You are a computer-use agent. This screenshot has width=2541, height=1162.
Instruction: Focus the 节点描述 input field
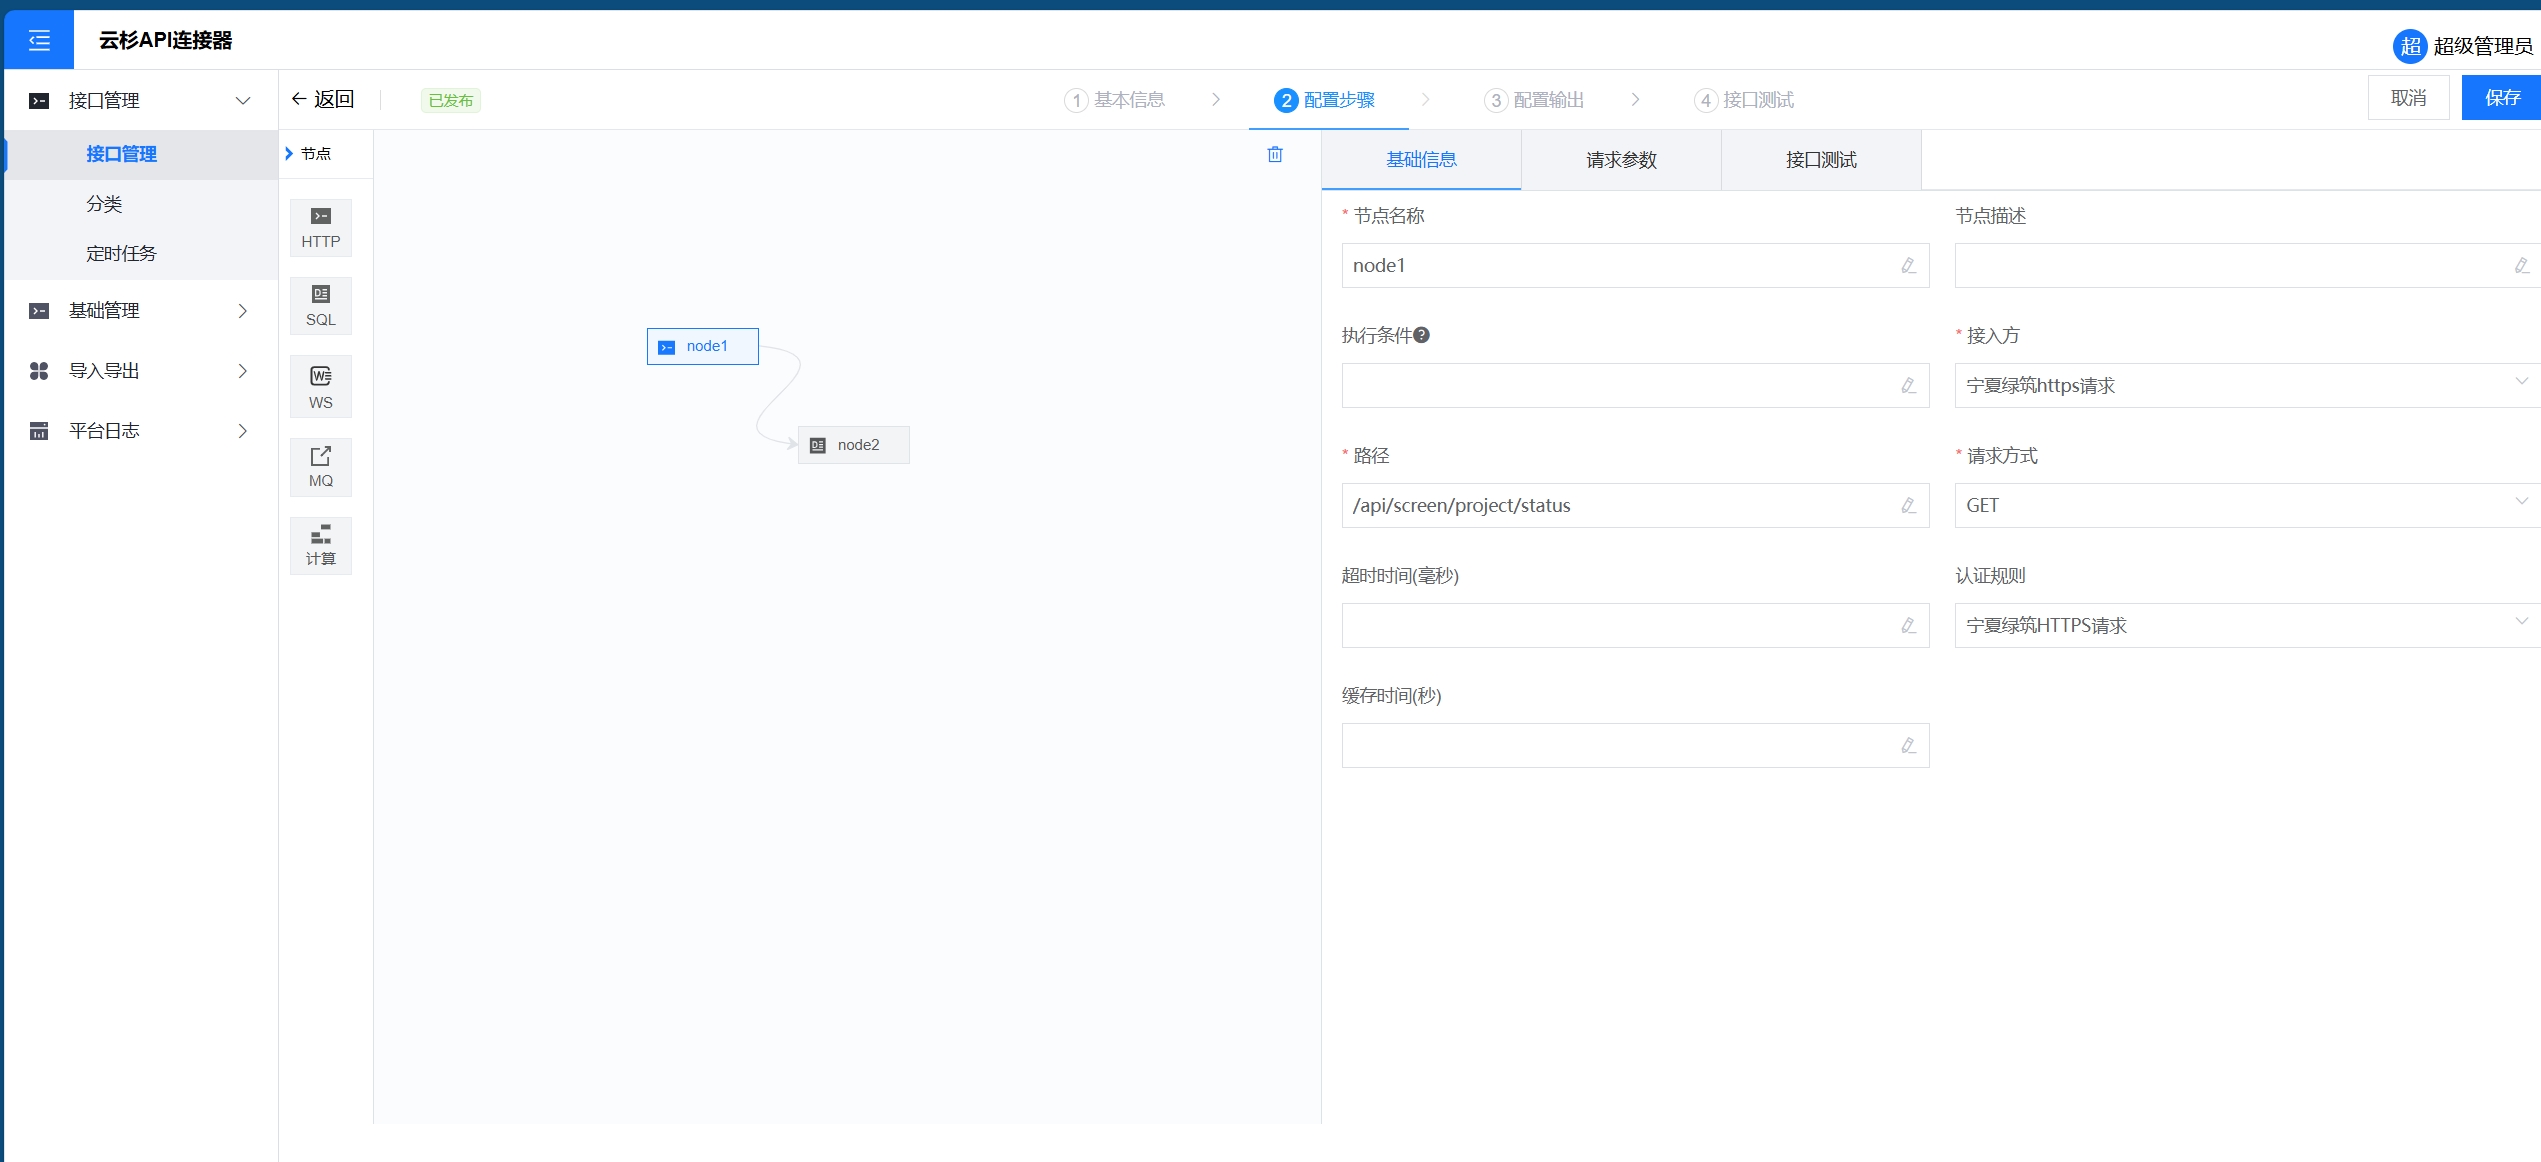(x=2247, y=266)
